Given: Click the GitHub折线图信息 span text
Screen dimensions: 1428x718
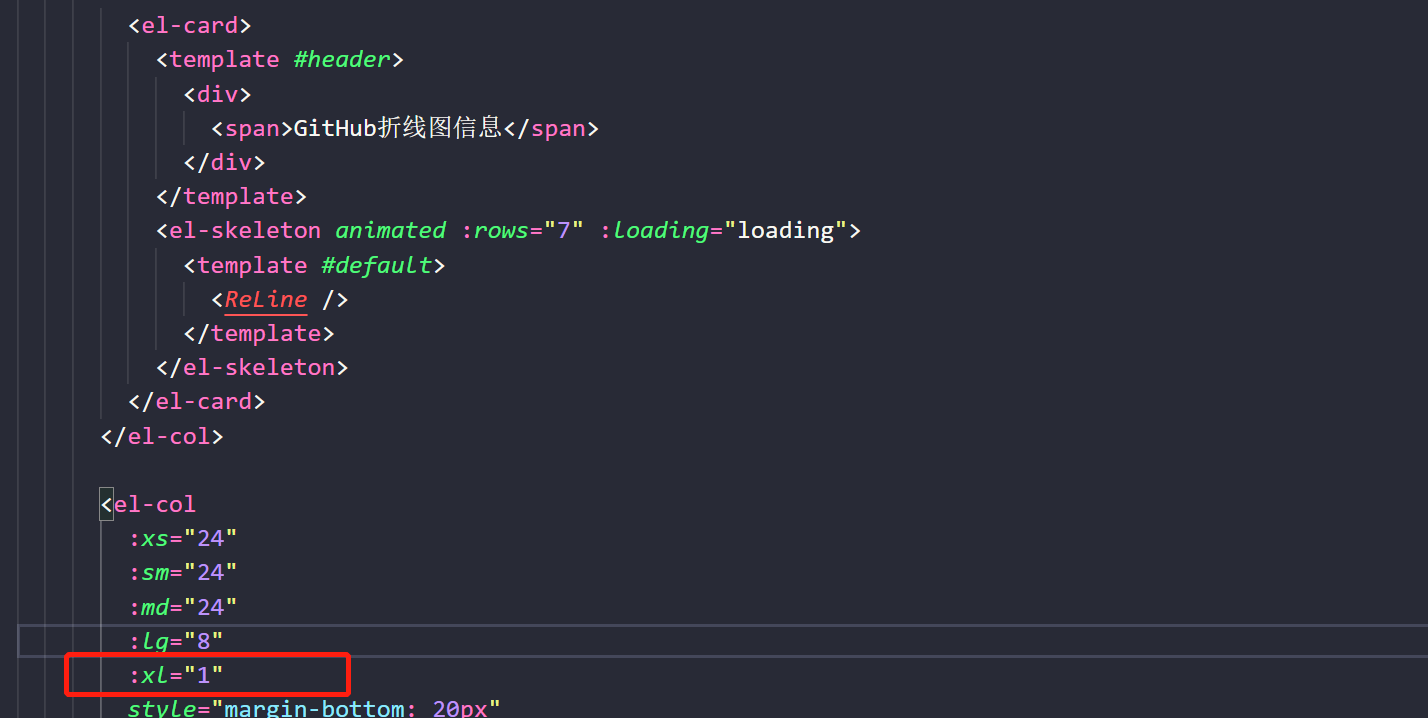Looking at the screenshot, I should [390, 127].
